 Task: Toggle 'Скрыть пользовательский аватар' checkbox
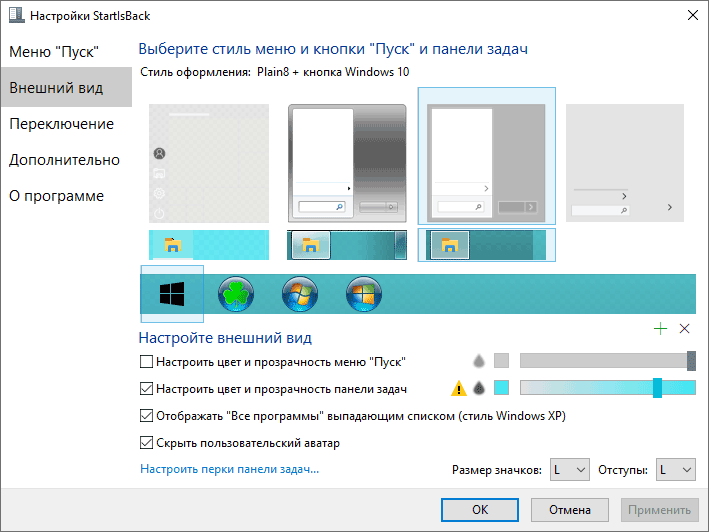(x=146, y=443)
